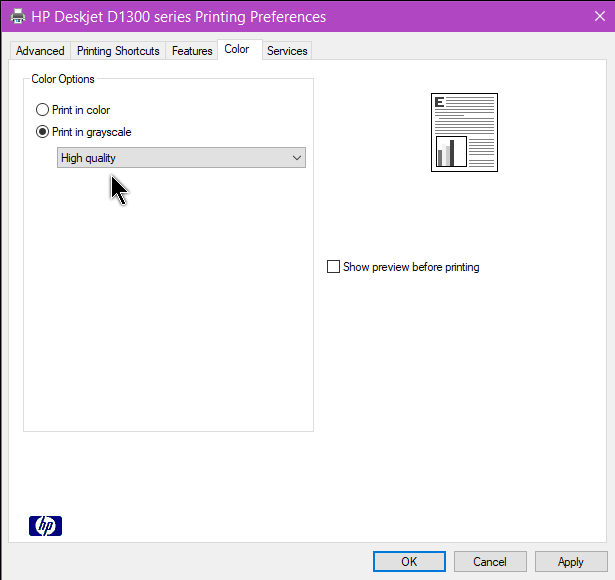The width and height of the screenshot is (615, 580).
Task: Click the printer icon in title bar
Action: 18,16
